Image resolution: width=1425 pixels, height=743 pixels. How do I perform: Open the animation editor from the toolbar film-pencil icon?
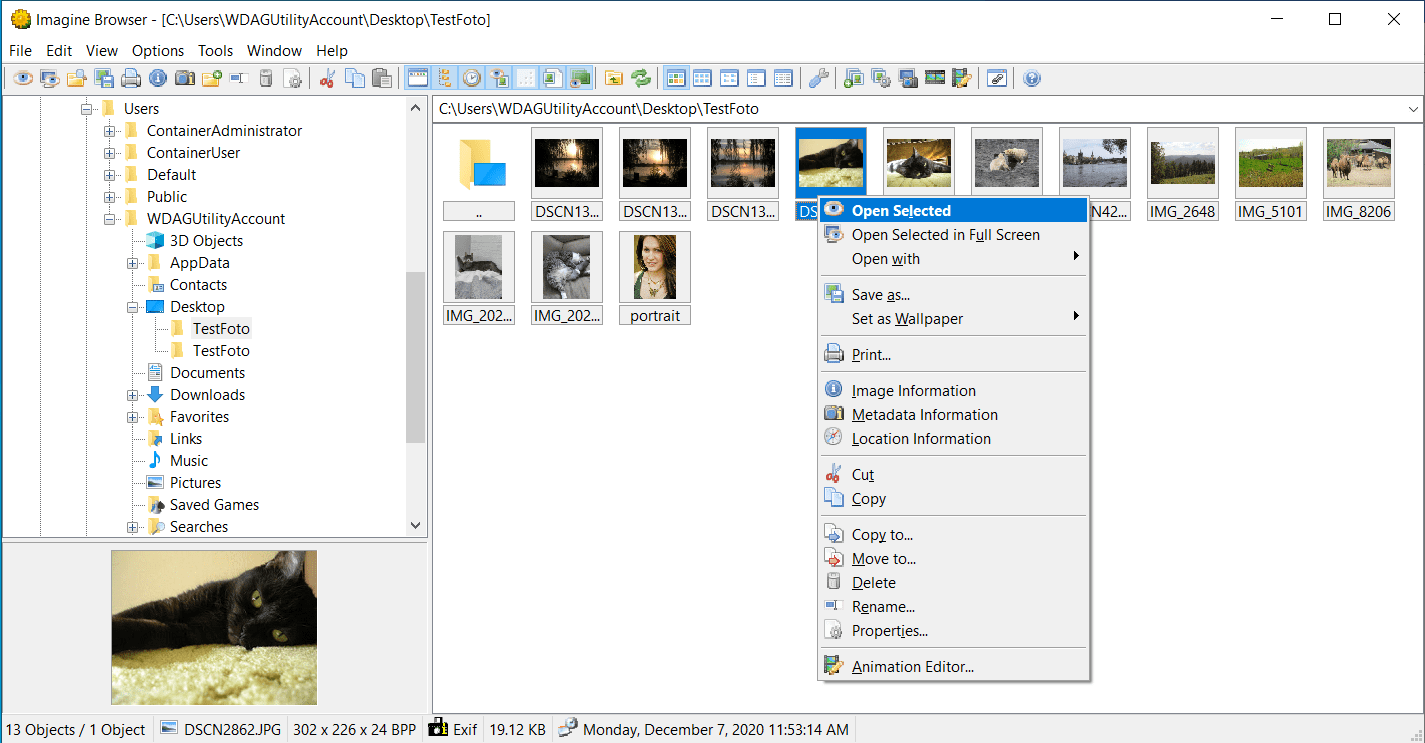(x=962, y=78)
